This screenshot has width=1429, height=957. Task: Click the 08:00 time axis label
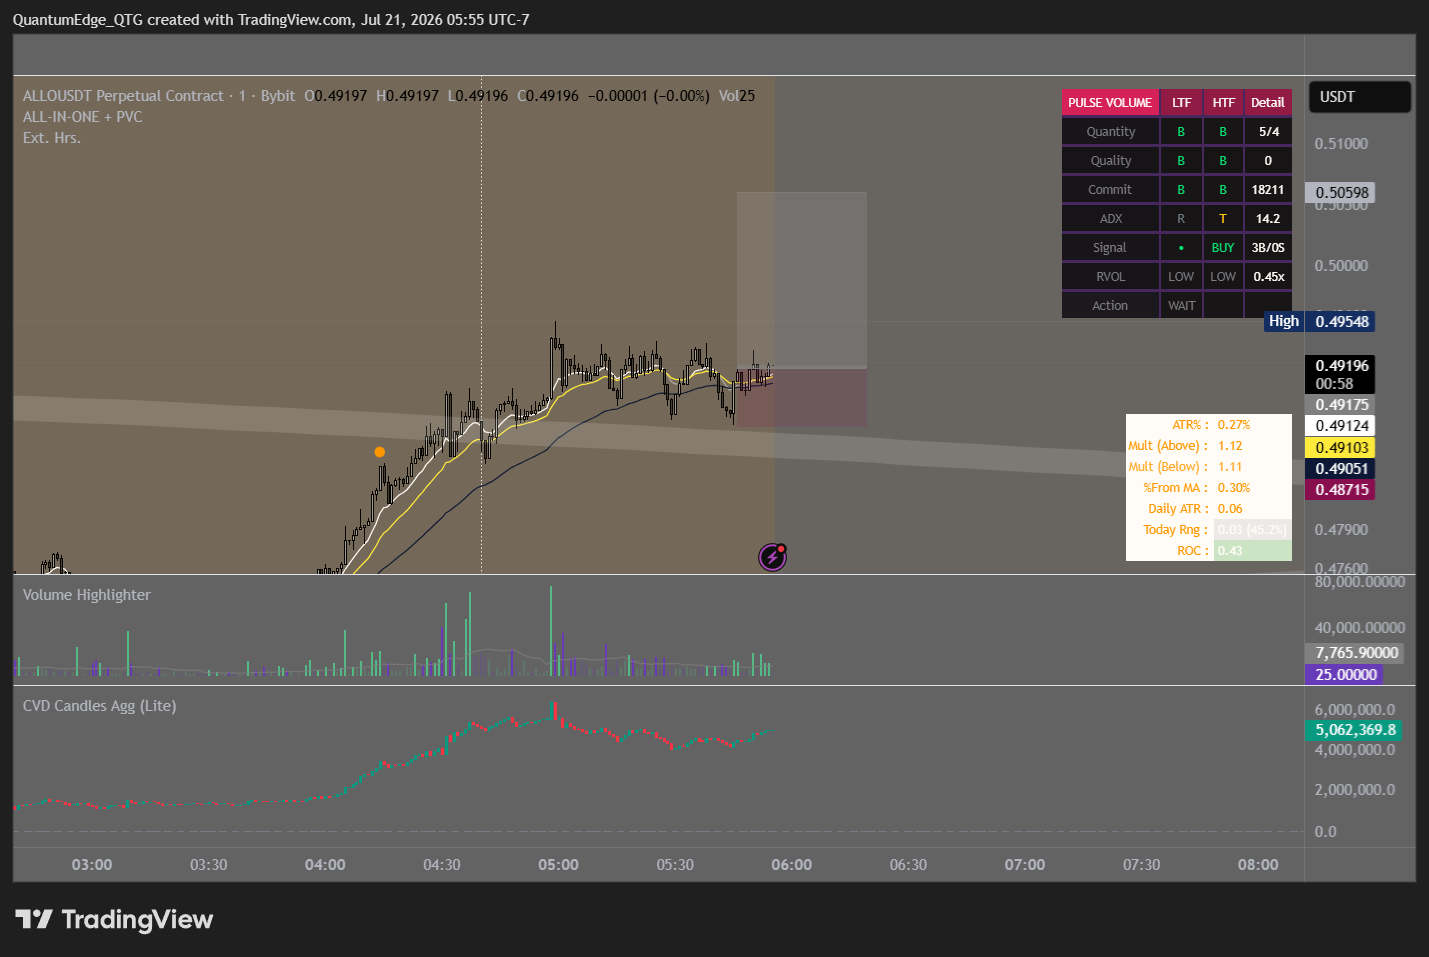coord(1258,865)
